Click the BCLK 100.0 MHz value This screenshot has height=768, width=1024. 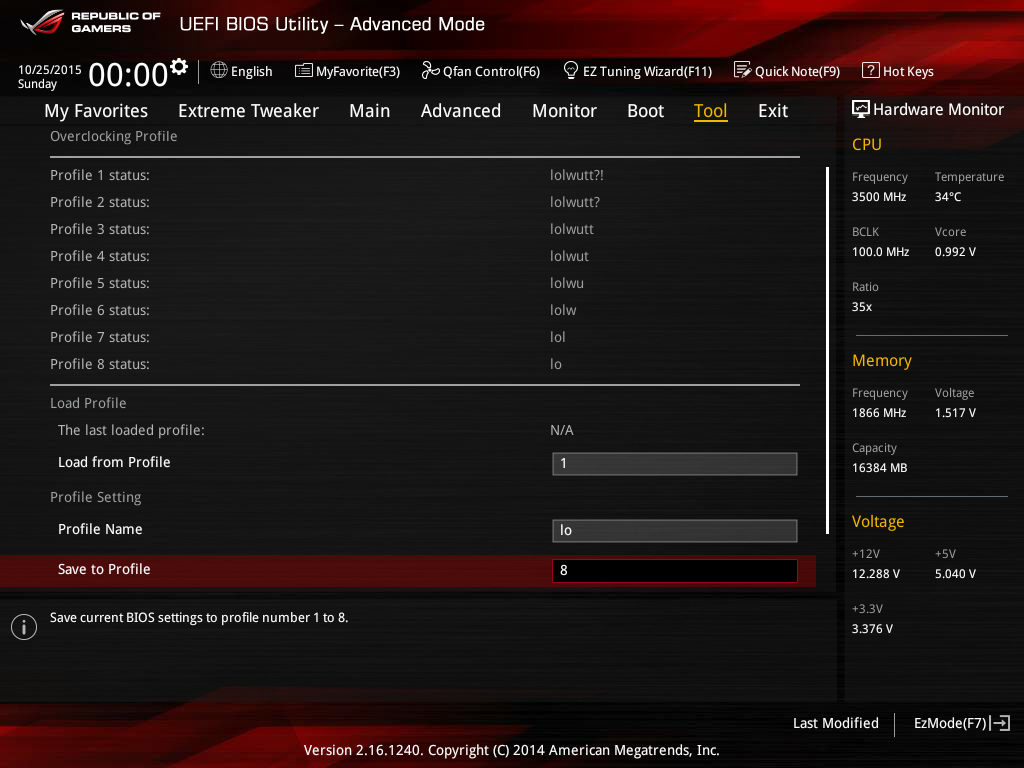pyautogui.click(x=880, y=251)
